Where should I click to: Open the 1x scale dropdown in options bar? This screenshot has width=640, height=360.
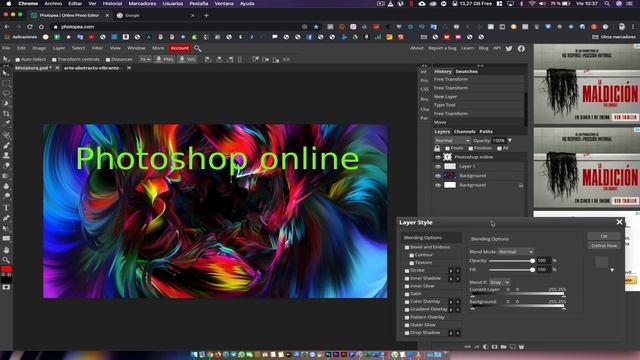coord(145,60)
